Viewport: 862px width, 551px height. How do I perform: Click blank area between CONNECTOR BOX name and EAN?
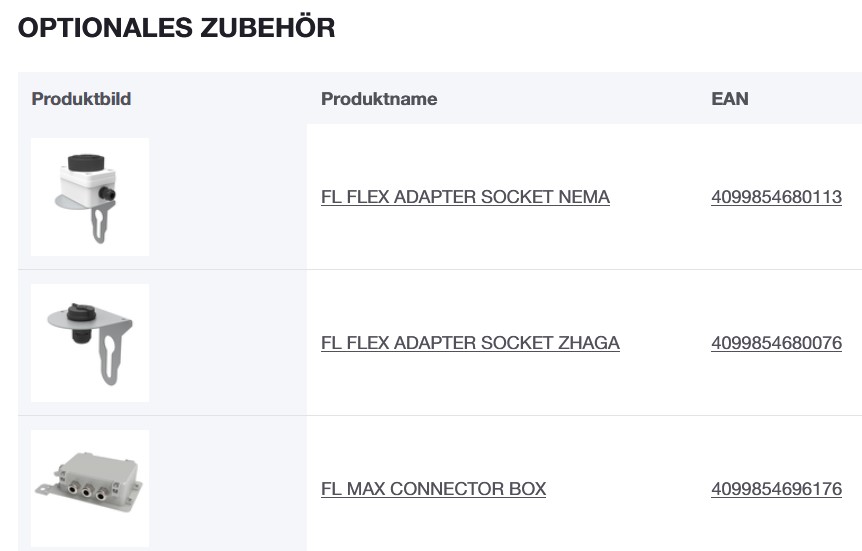coord(630,489)
